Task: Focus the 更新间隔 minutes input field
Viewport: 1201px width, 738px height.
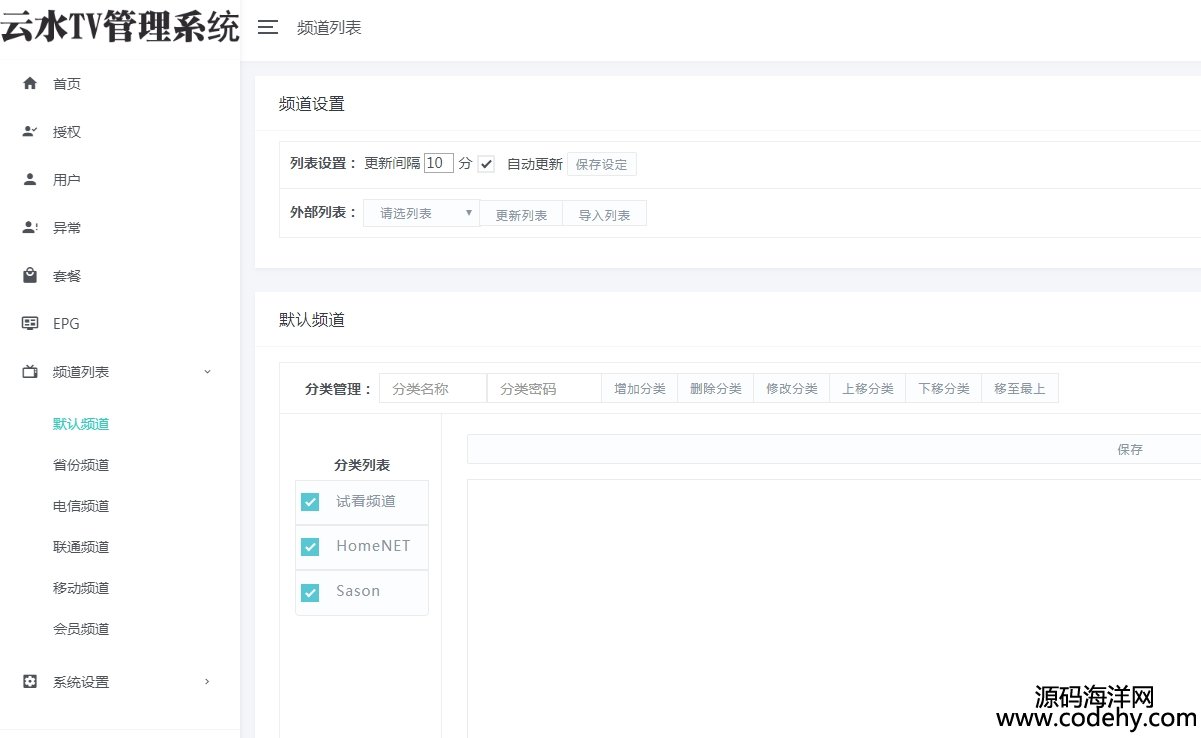Action: tap(439, 163)
